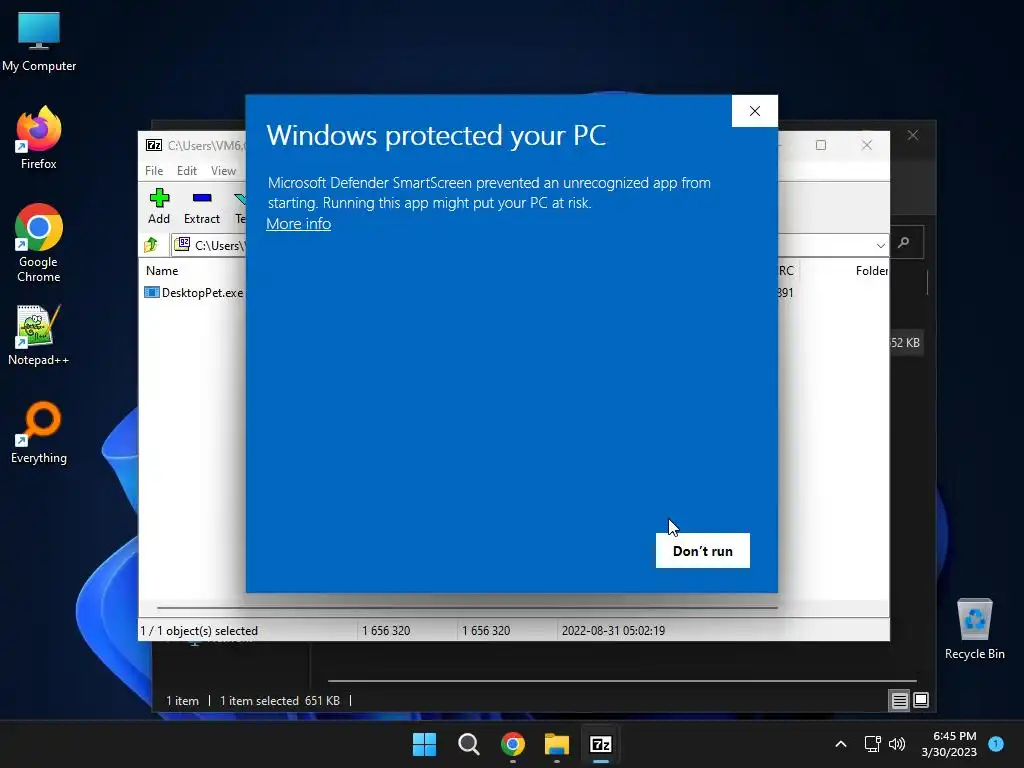Open the Recycle Bin desktop icon
The image size is (1024, 768).
pyautogui.click(x=974, y=629)
